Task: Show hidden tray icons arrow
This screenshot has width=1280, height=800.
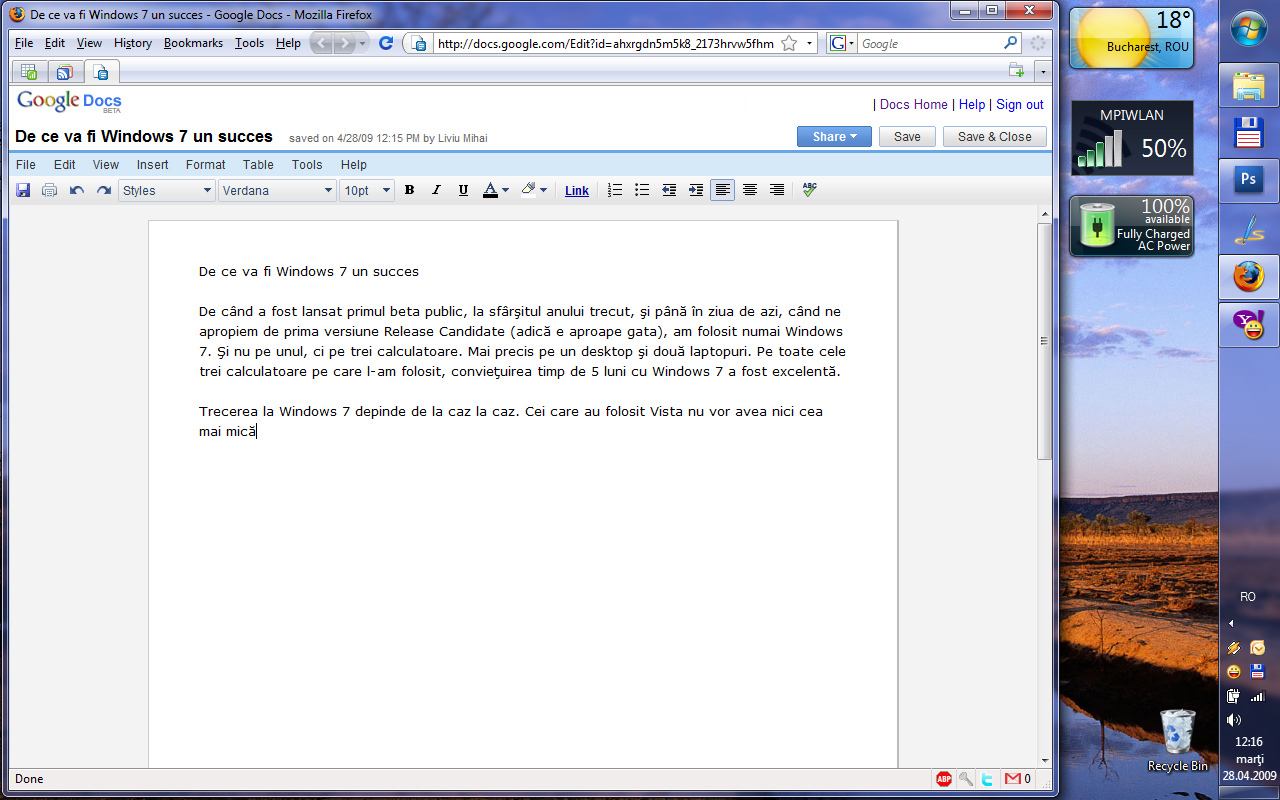Action: click(1231, 623)
